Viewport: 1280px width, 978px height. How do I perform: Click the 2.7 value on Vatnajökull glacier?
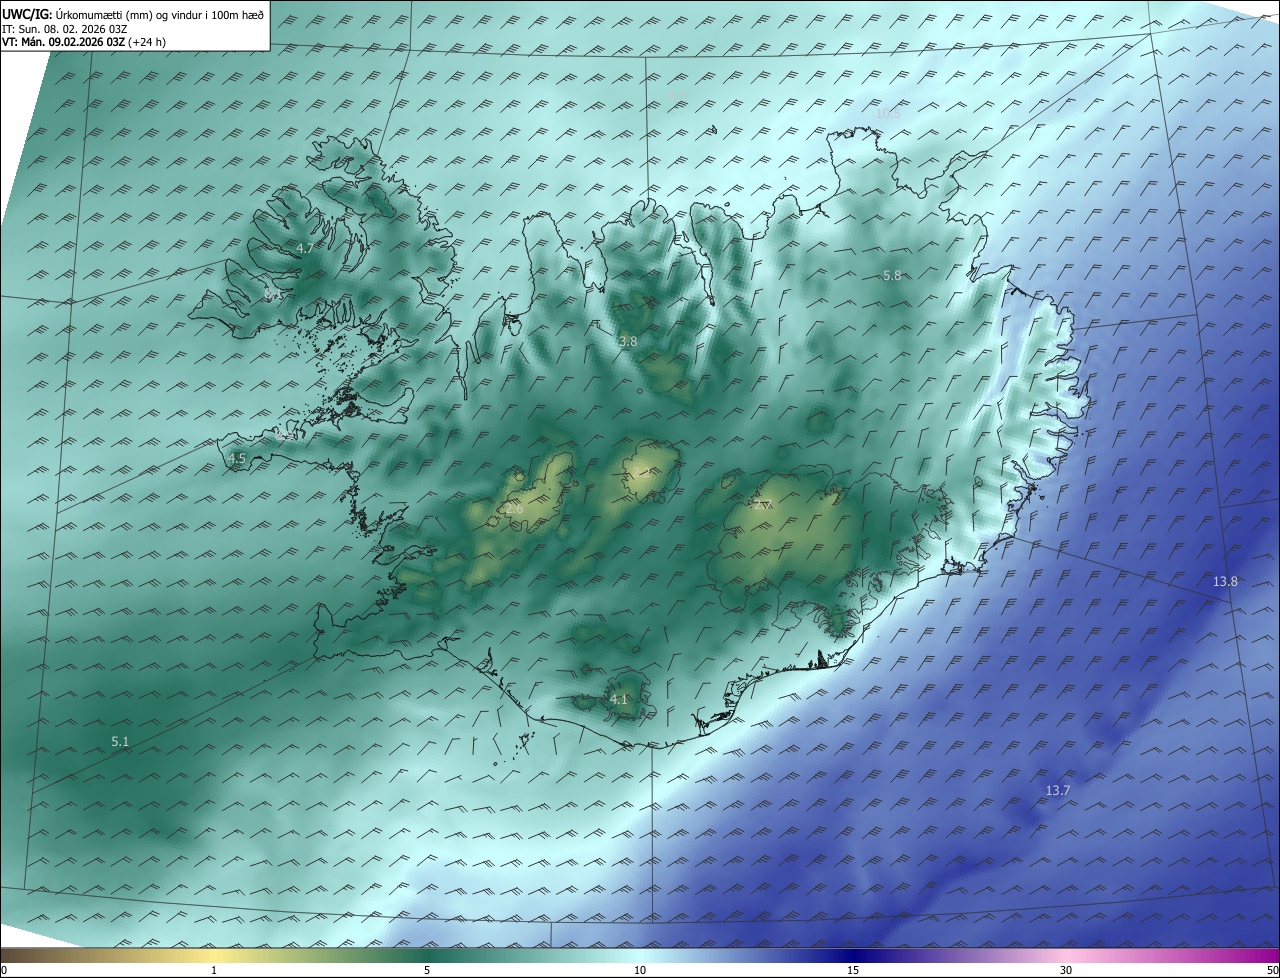click(764, 504)
